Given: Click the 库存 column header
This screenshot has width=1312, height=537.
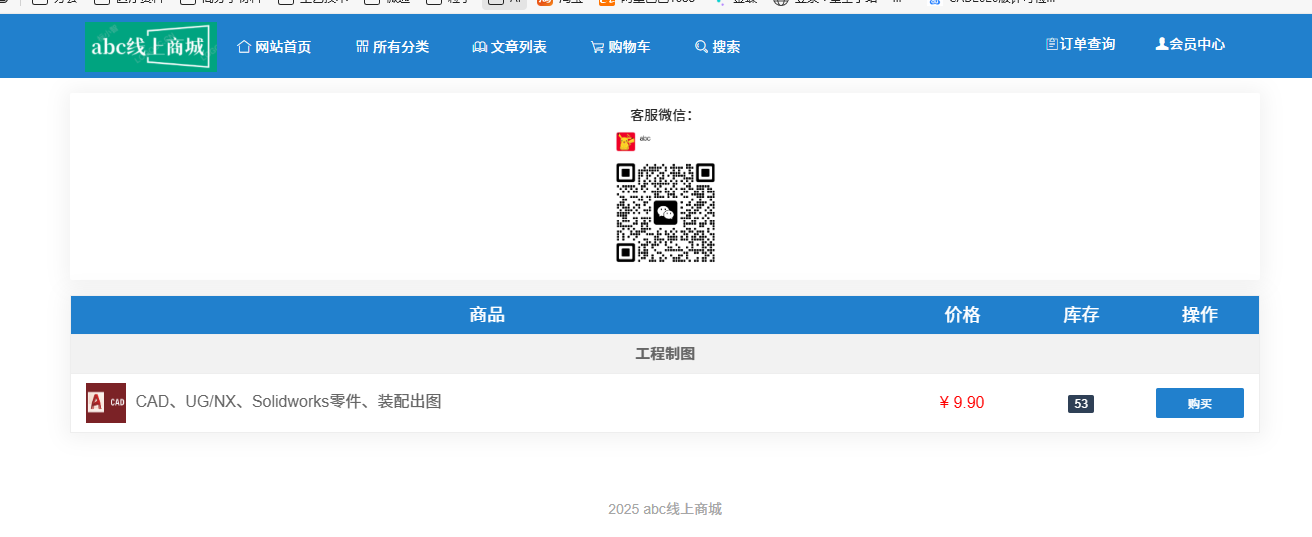Looking at the screenshot, I should [x=1080, y=315].
